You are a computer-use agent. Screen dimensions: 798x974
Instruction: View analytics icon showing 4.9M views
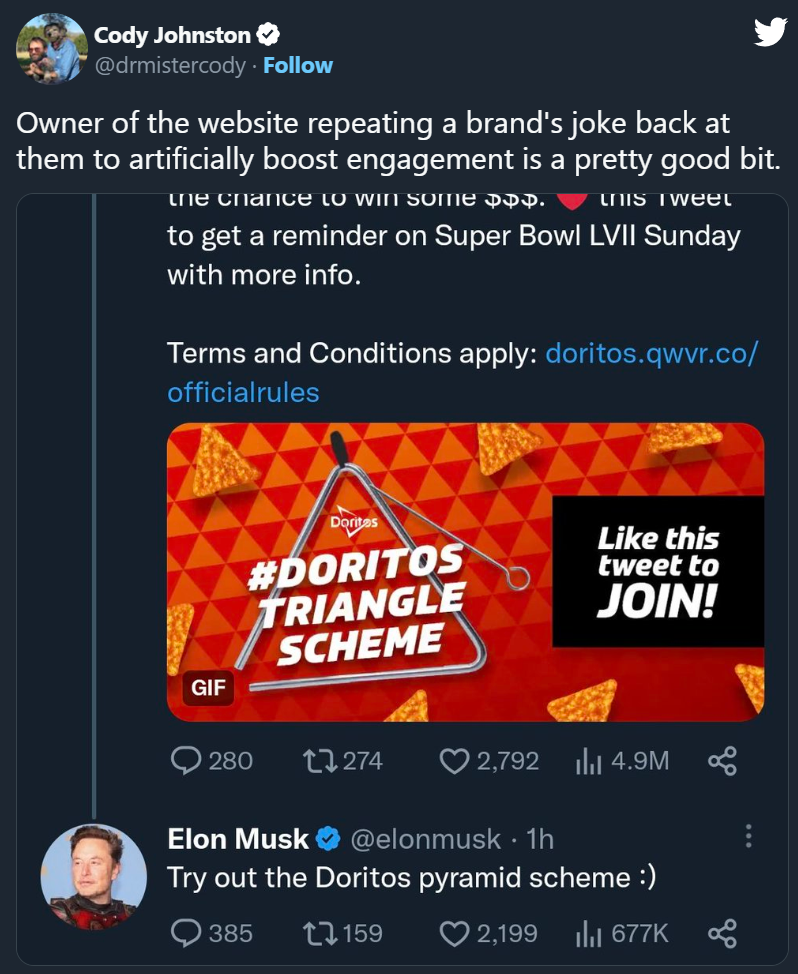coord(587,761)
